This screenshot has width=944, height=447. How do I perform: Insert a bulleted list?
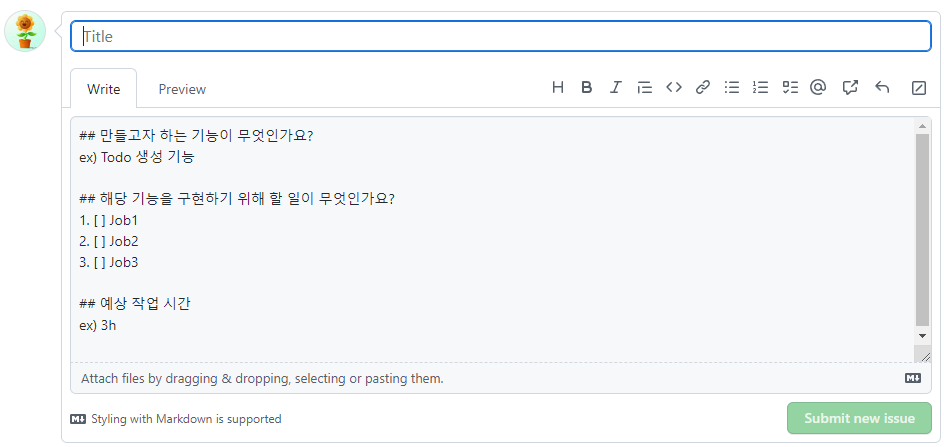click(731, 88)
